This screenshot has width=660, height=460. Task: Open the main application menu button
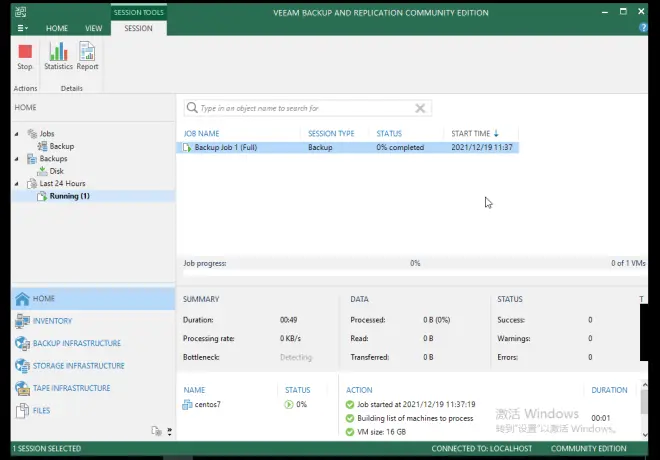pyautogui.click(x=22, y=28)
